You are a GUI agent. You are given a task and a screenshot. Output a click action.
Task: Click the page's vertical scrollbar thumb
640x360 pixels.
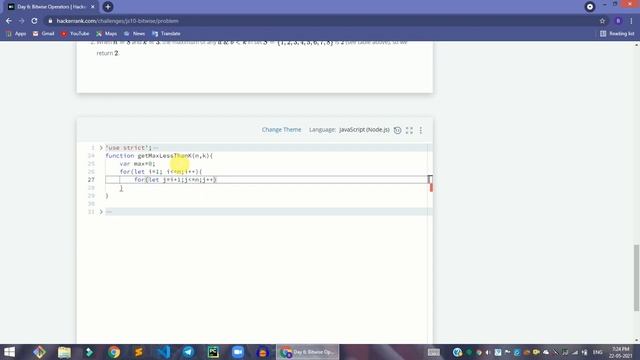tap(636, 278)
